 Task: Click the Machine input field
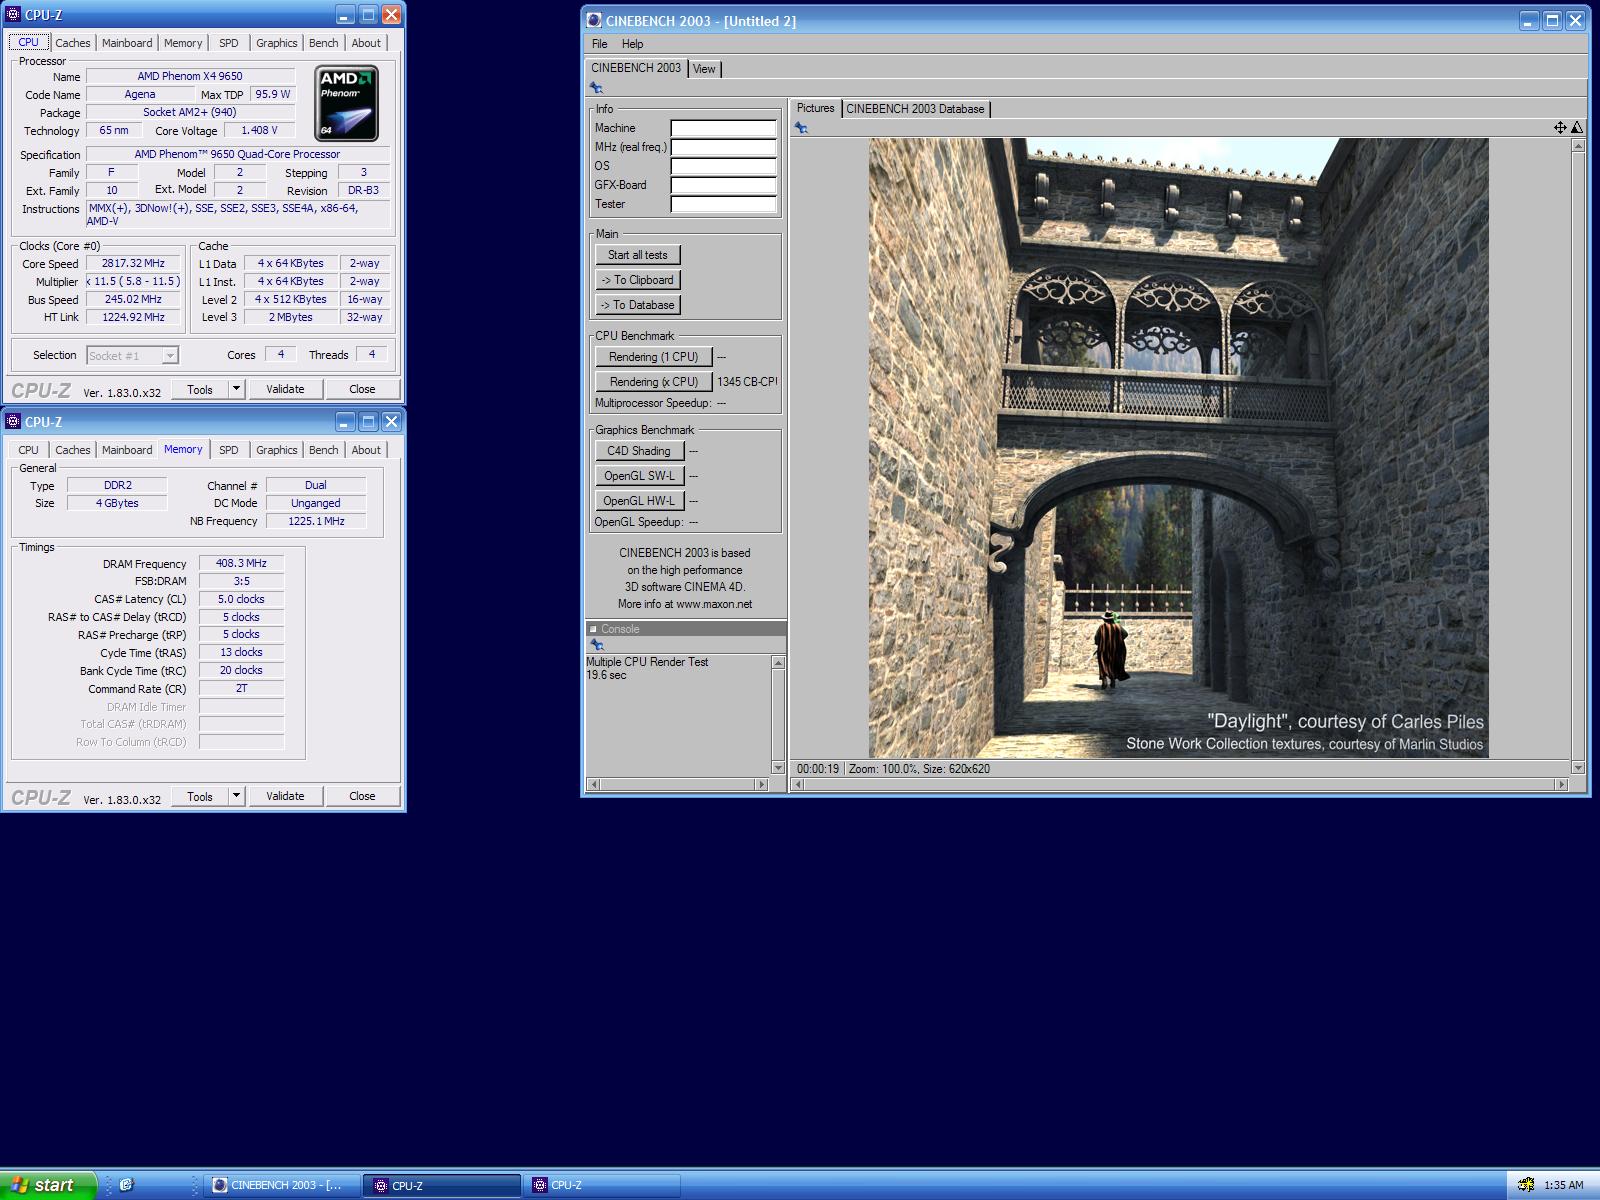(723, 128)
